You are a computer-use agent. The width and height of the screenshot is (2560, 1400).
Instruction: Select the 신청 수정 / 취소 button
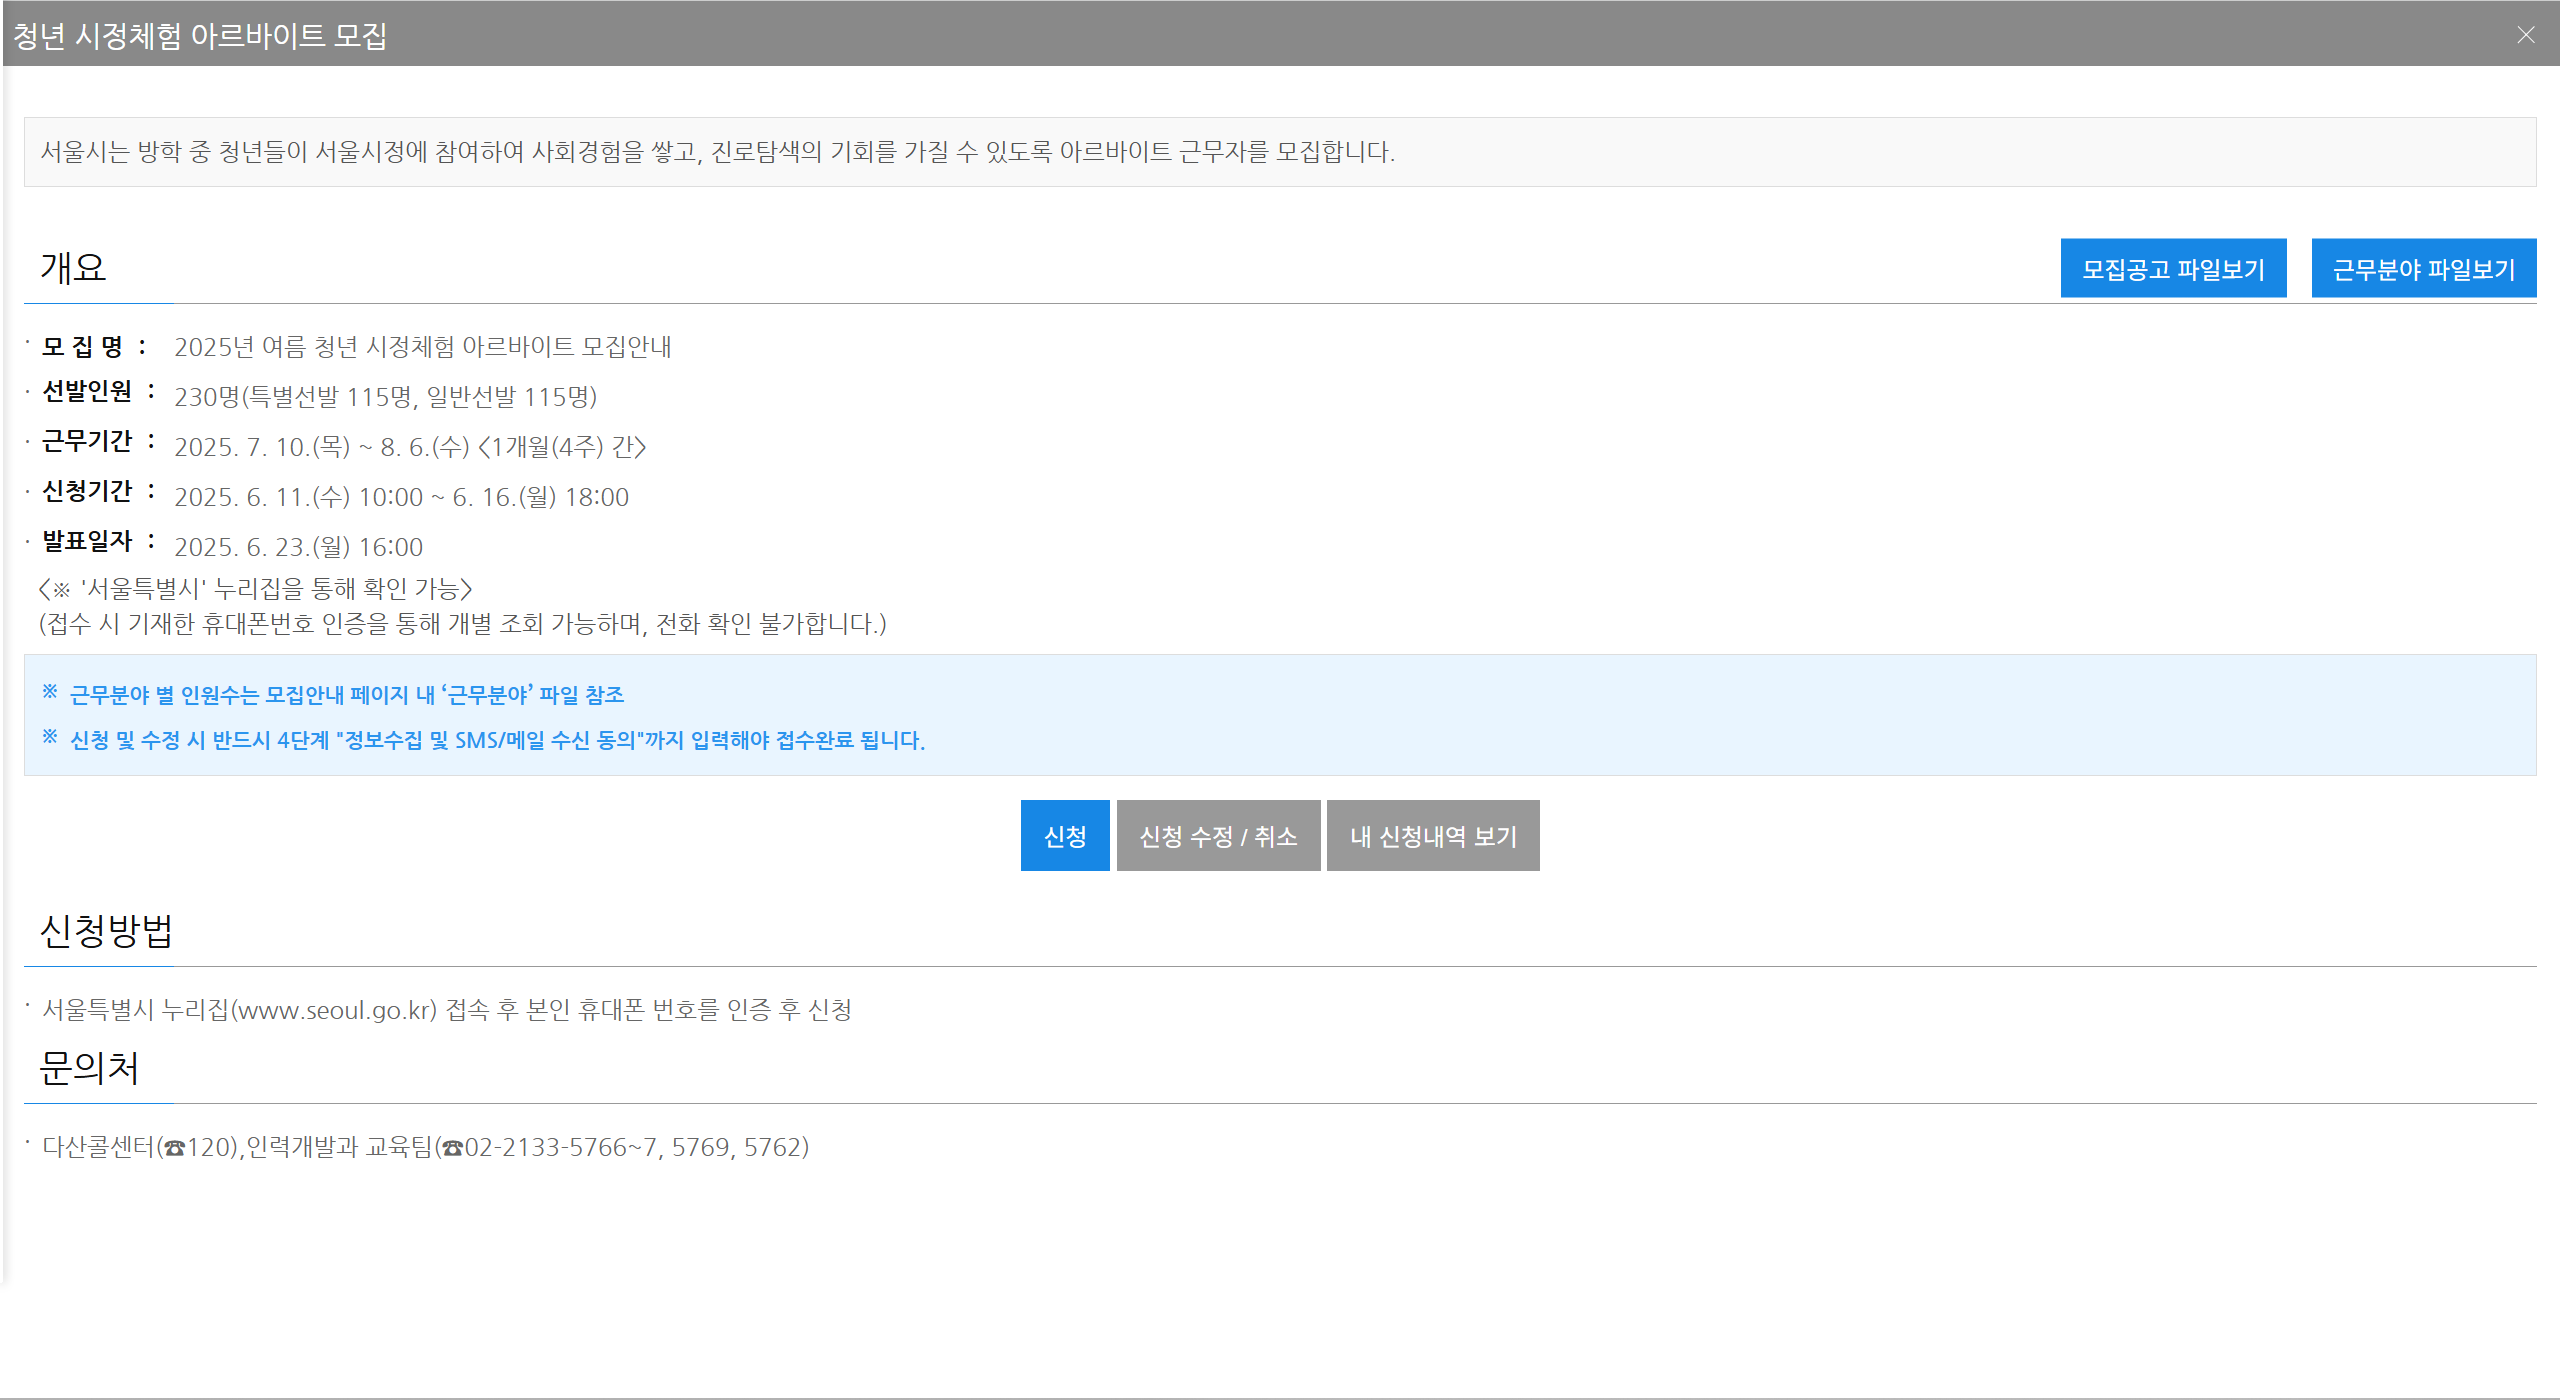coord(1218,836)
